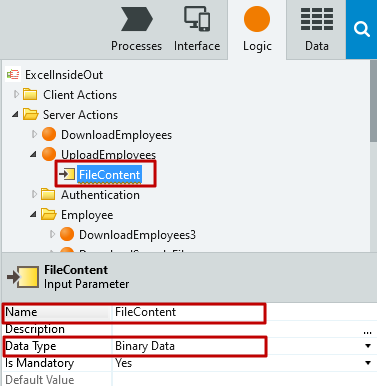The height and width of the screenshot is (386, 377).
Task: Click the FileContent title in properties header
Action: point(76,270)
